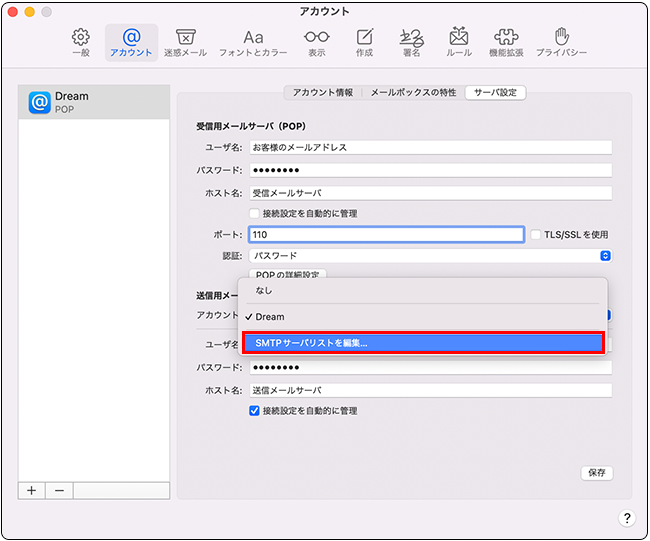Select the 迷惑メール junk mail icon

pos(185,42)
